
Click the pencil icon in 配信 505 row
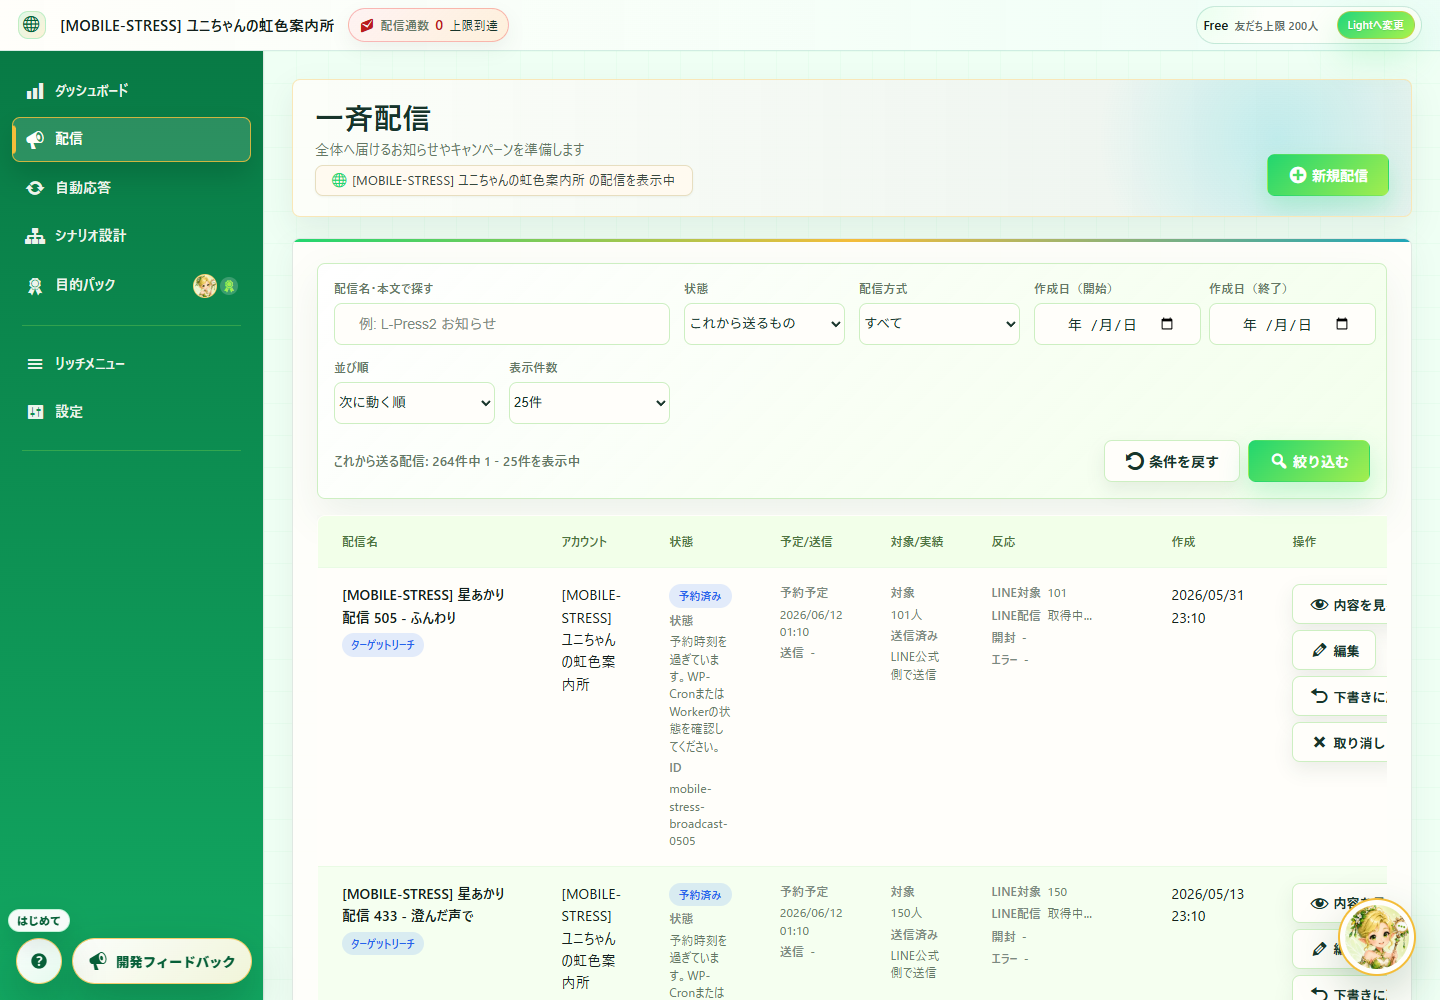pyautogui.click(x=1320, y=651)
